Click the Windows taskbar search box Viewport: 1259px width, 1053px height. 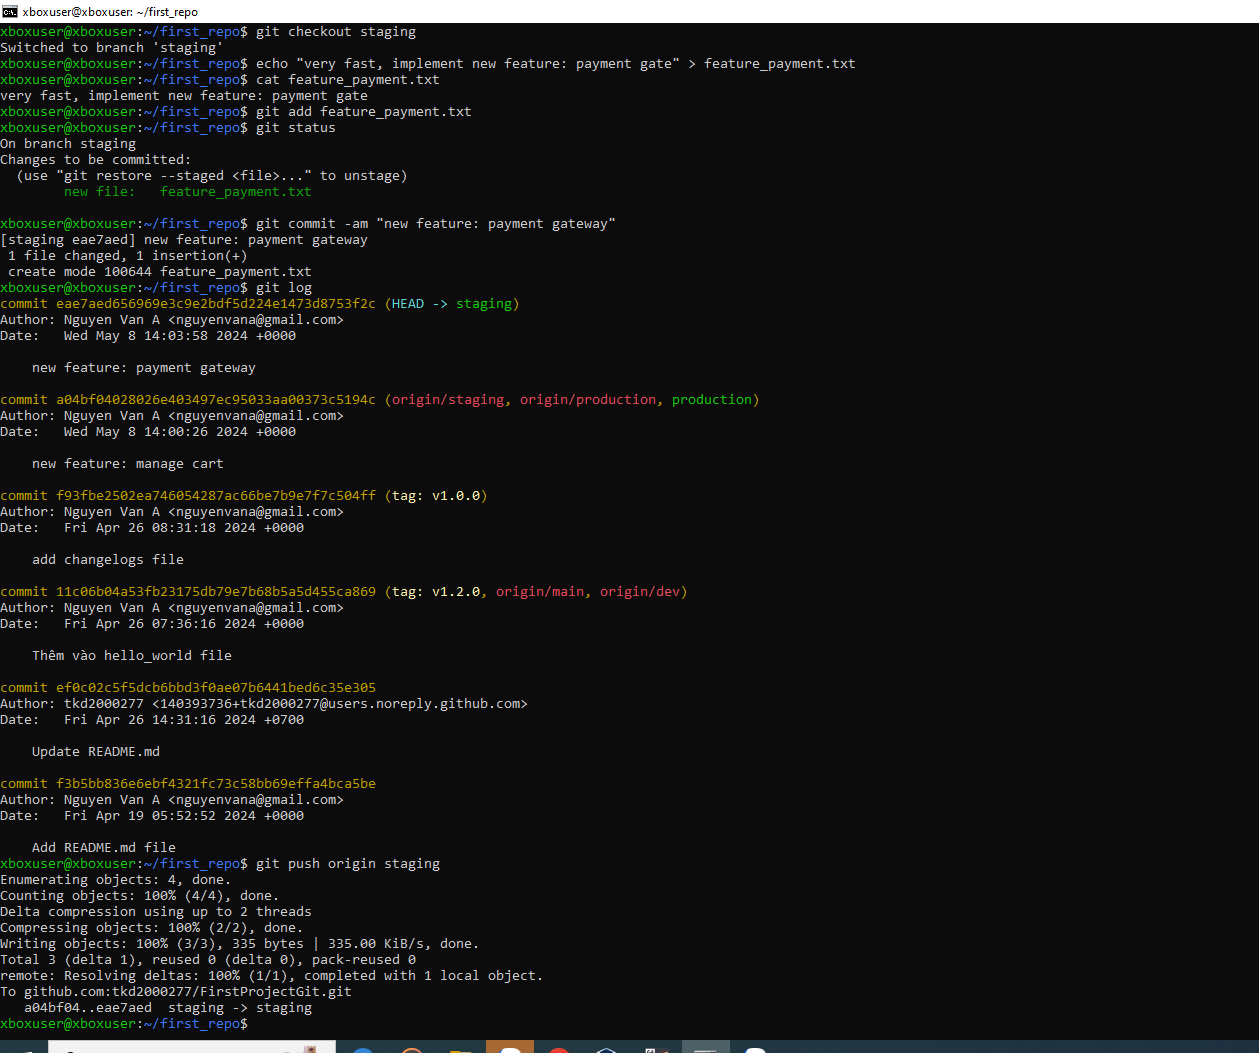(180, 1047)
